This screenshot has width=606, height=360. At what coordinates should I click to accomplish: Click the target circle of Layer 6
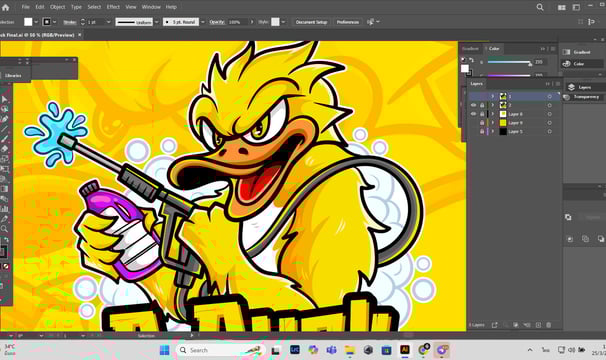click(550, 114)
